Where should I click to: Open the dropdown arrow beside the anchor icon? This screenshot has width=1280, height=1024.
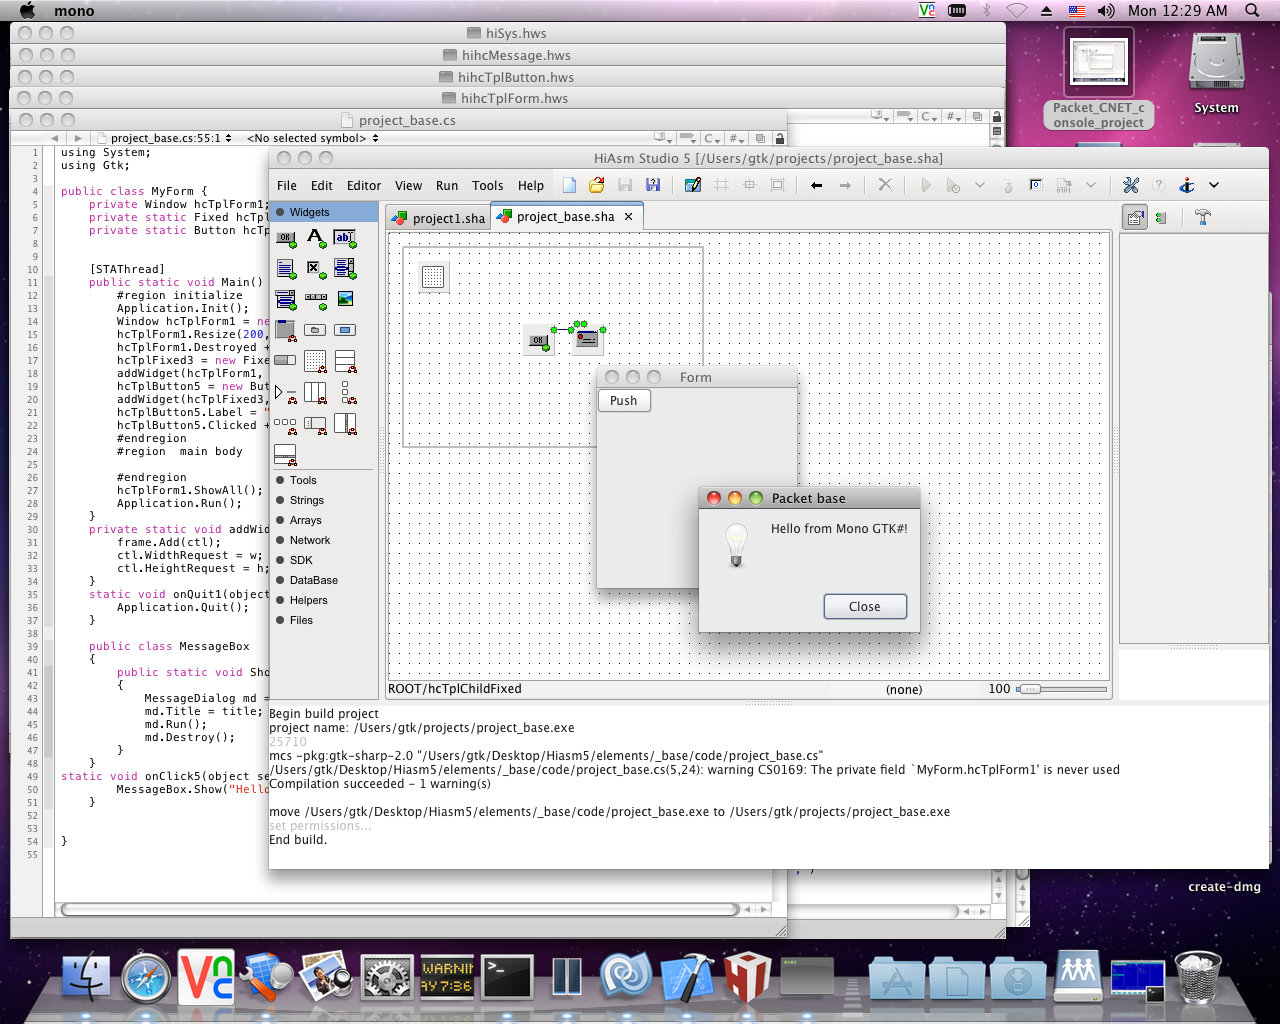point(1214,185)
